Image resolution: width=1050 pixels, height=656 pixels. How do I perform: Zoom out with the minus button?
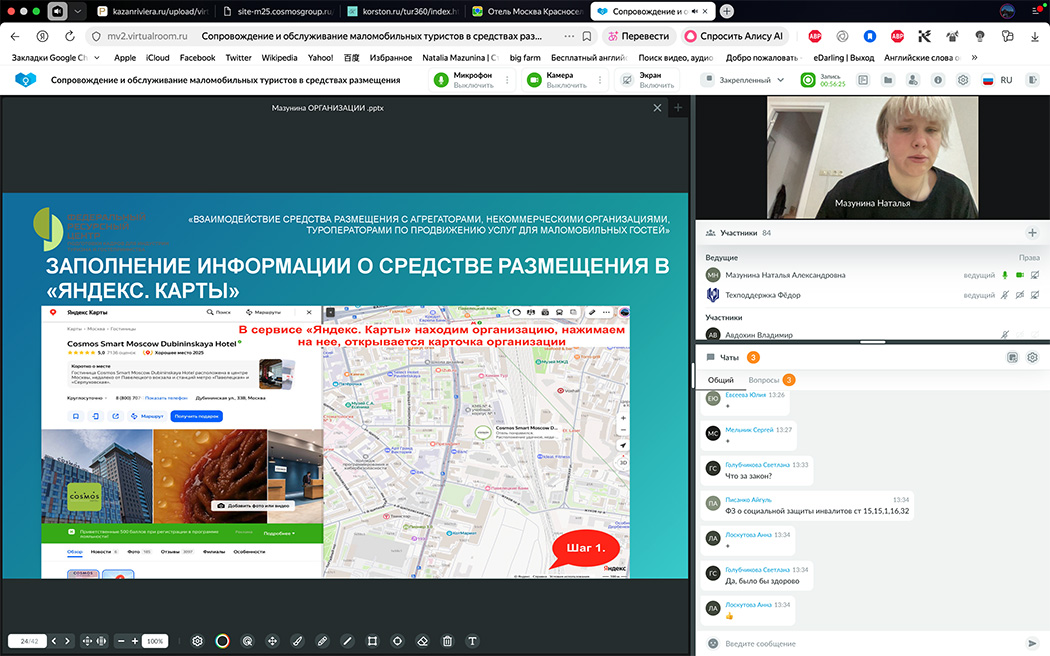[x=121, y=641]
